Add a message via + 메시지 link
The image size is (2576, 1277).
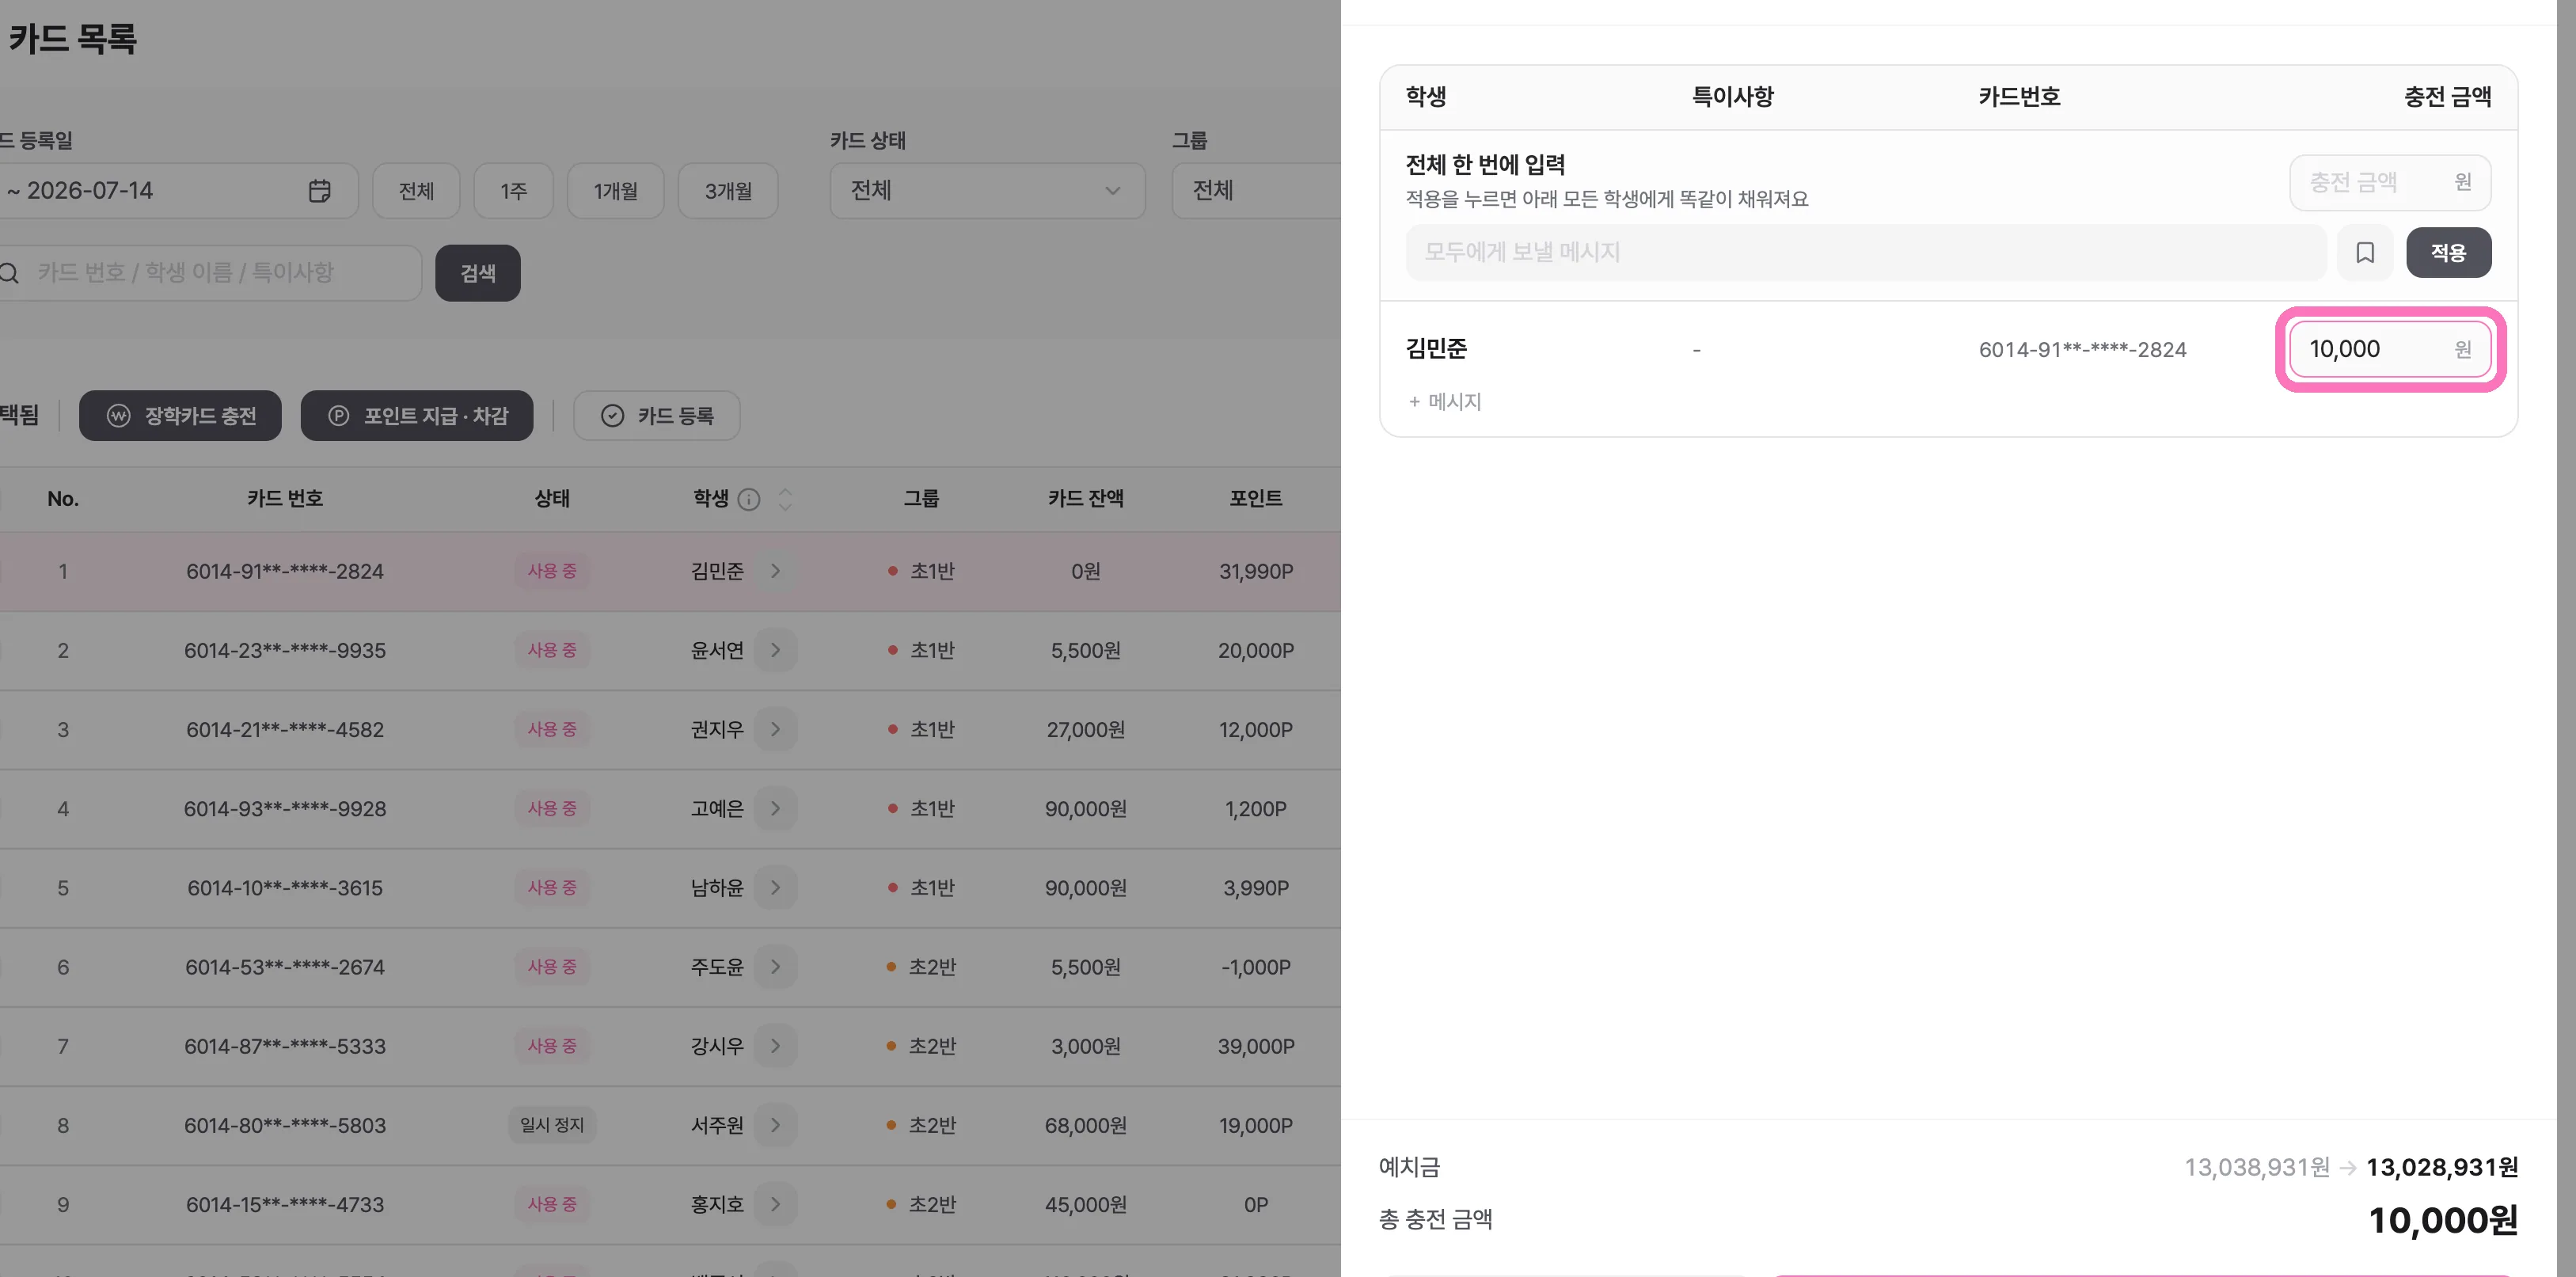pos(1445,402)
